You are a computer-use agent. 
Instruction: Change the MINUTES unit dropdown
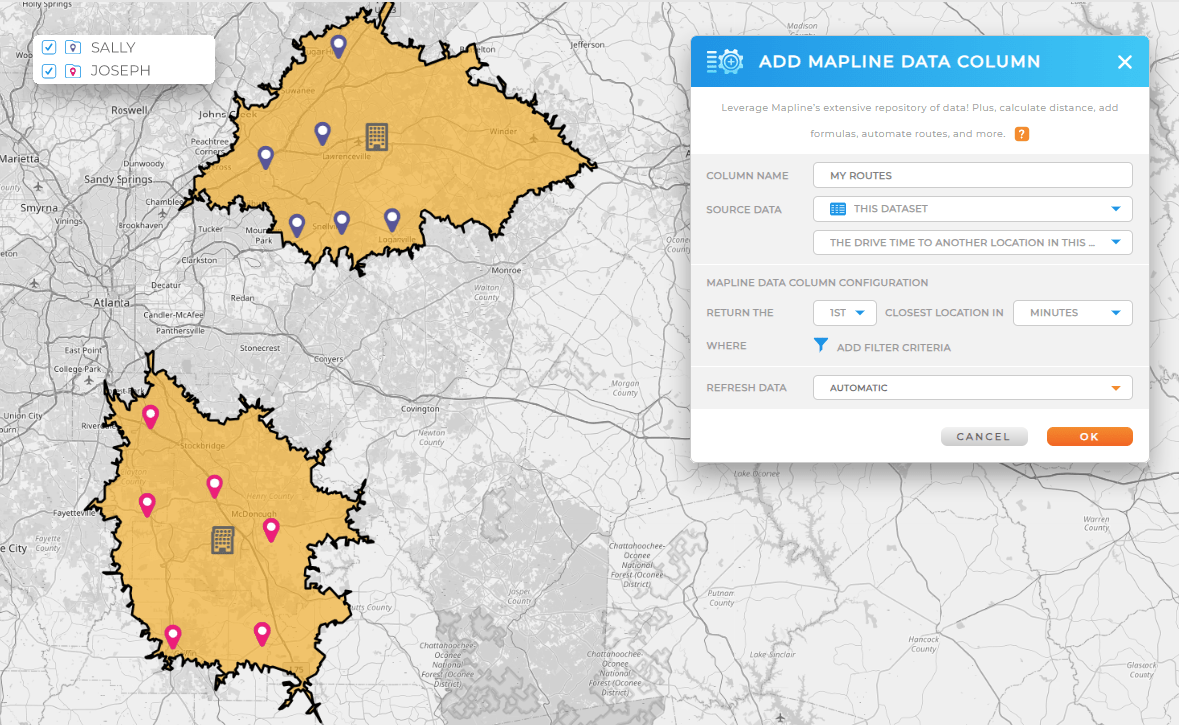1072,313
